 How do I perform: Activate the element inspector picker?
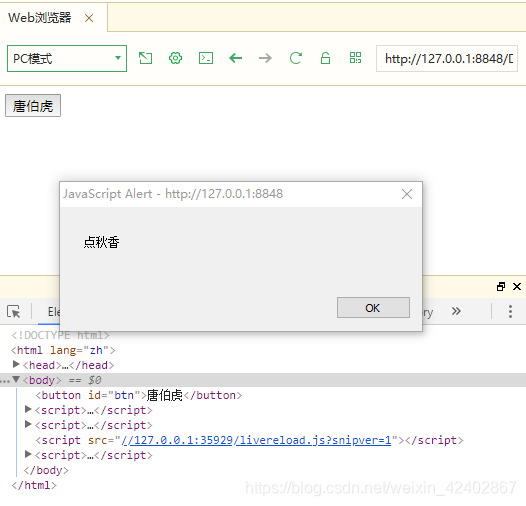point(14,311)
